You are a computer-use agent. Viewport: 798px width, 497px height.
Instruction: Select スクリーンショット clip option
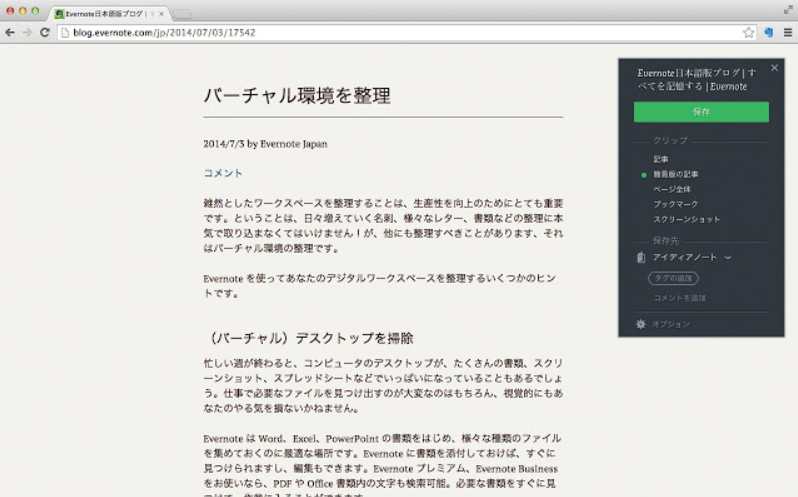pos(687,219)
